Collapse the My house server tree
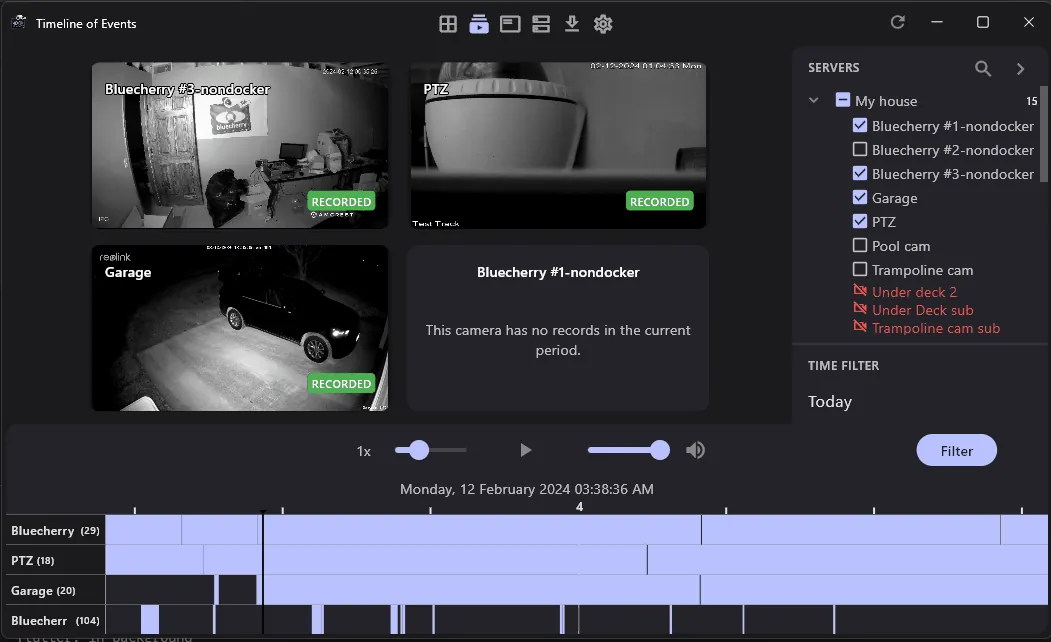 (x=814, y=101)
